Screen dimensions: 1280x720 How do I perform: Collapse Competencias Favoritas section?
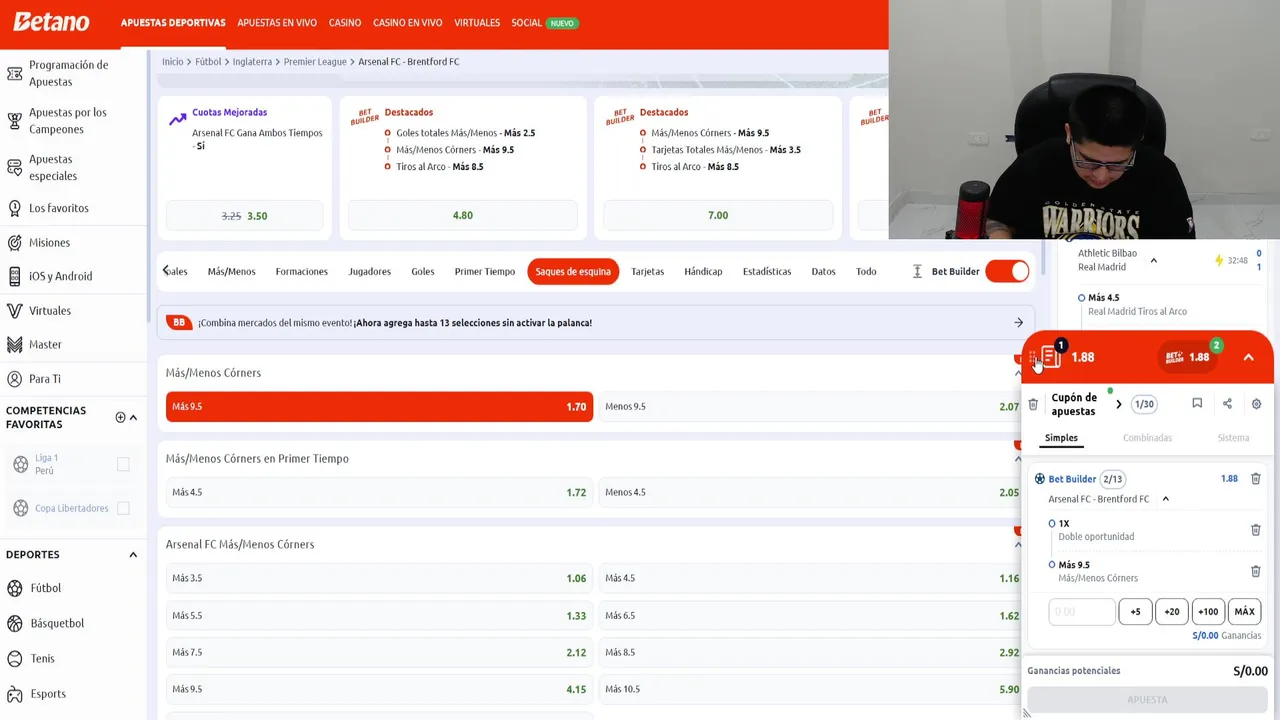point(133,417)
